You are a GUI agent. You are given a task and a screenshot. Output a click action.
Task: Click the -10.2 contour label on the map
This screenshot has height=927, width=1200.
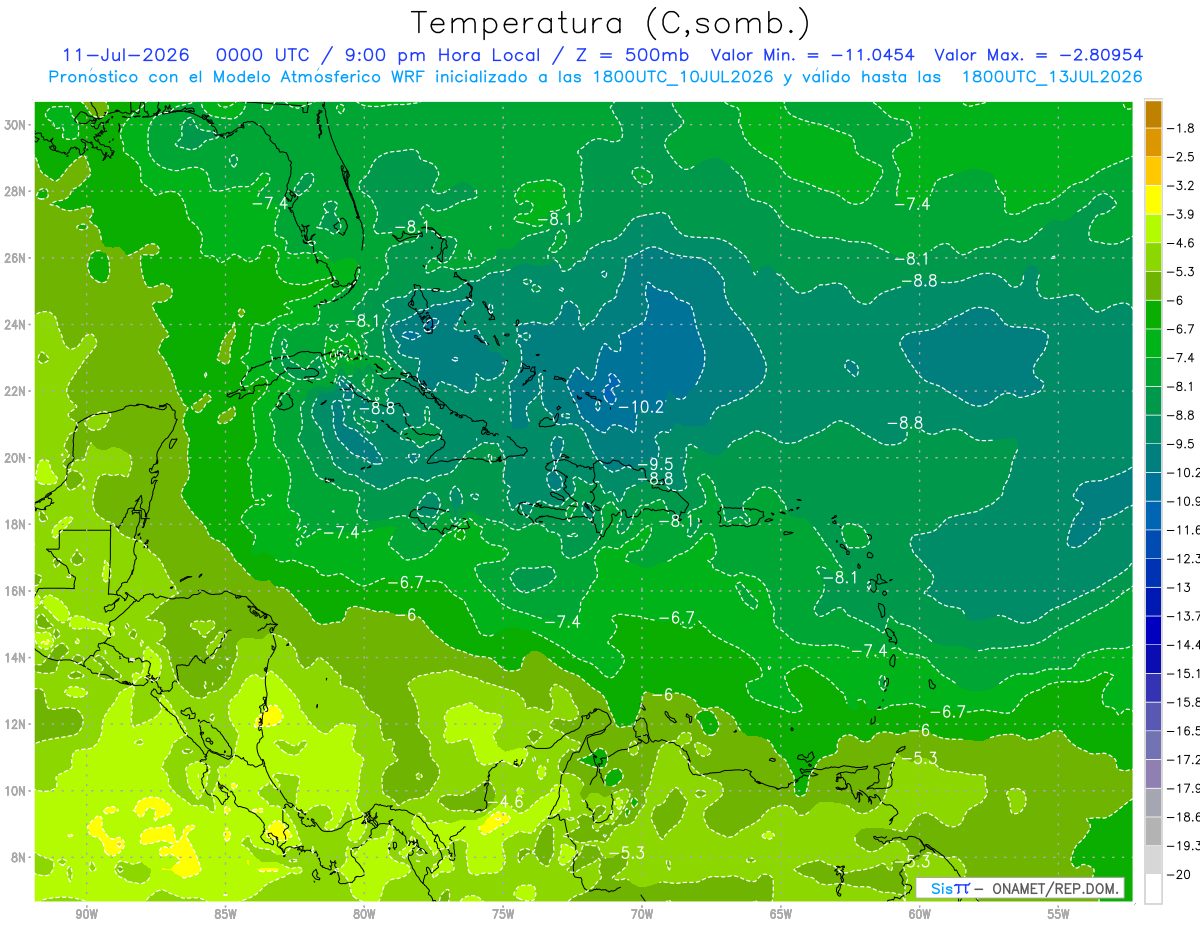point(641,406)
